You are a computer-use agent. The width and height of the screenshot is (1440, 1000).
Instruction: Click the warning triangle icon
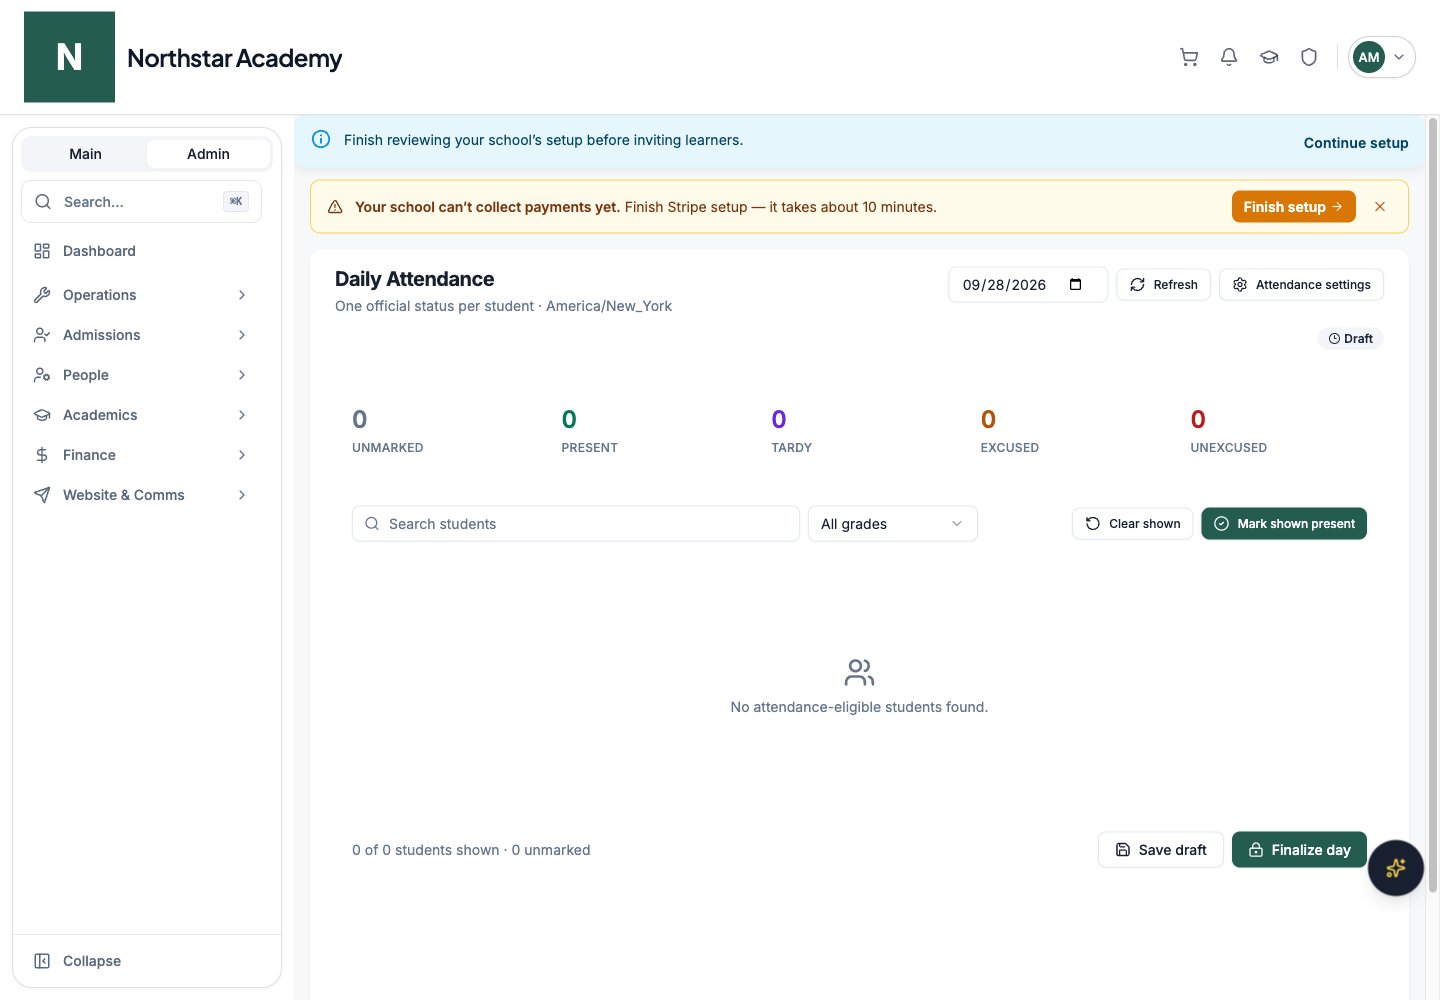click(335, 207)
